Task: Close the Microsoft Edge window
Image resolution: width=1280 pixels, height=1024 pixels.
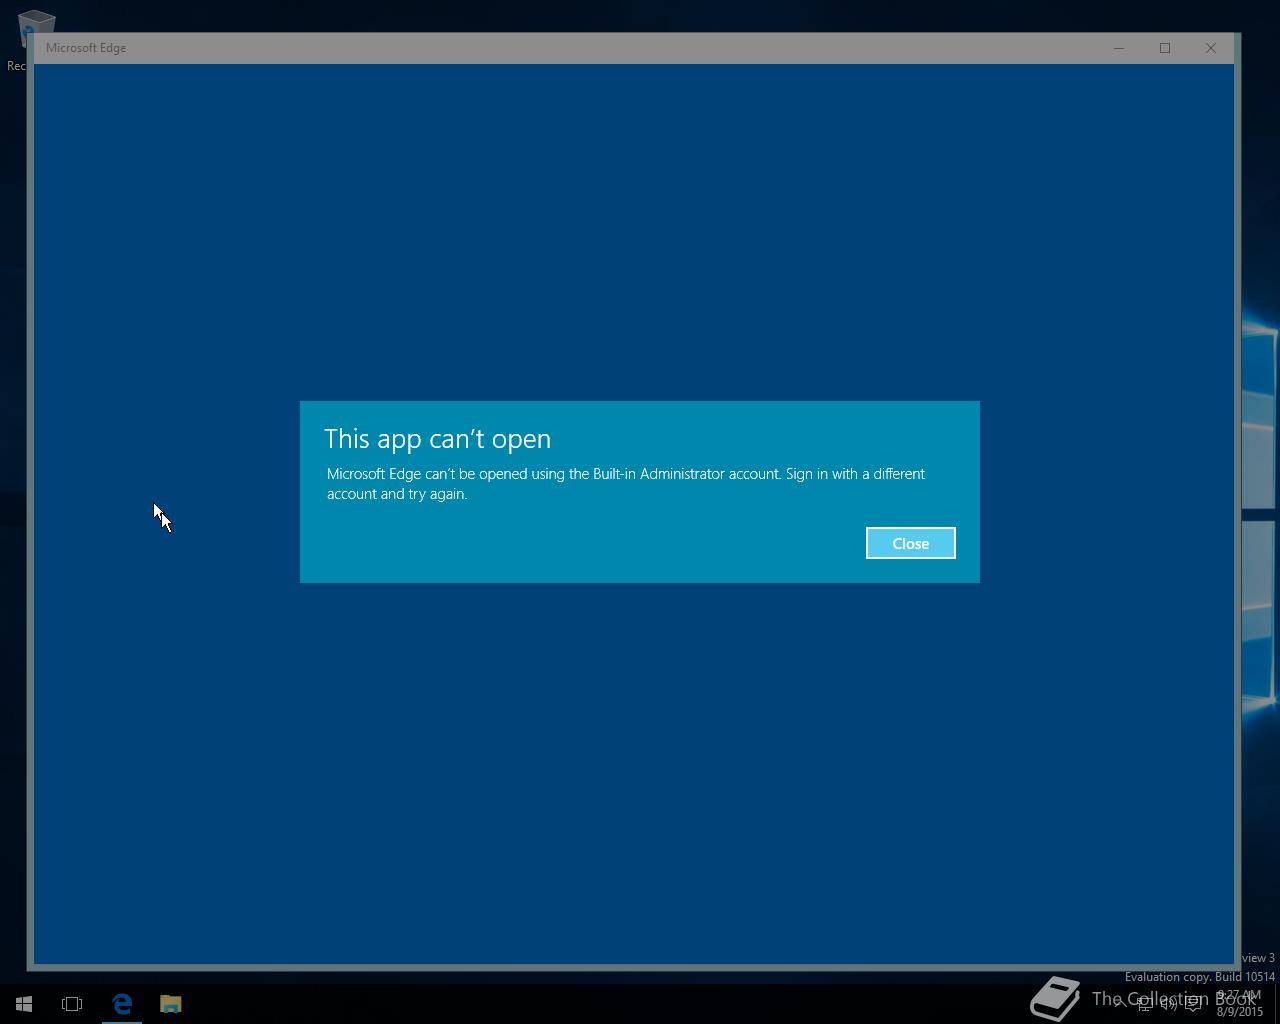Action: coord(1211,48)
